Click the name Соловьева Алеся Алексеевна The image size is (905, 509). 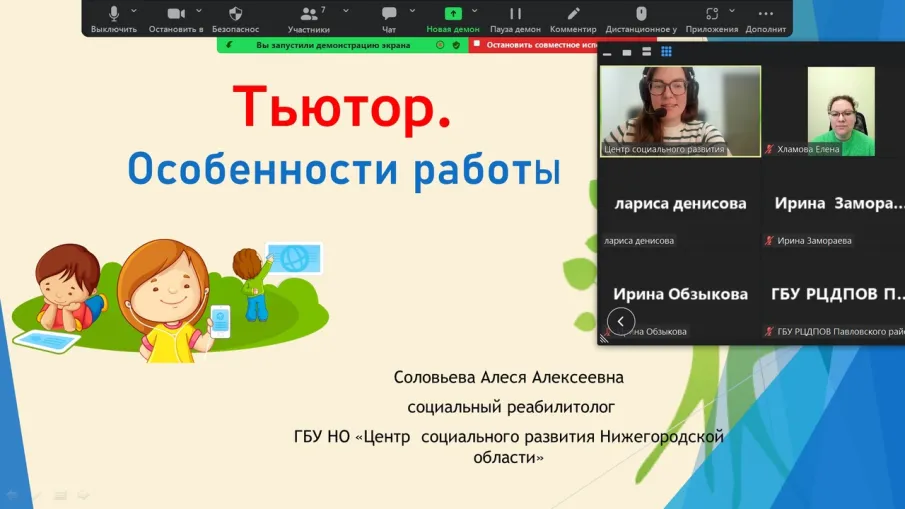[x=508, y=377]
